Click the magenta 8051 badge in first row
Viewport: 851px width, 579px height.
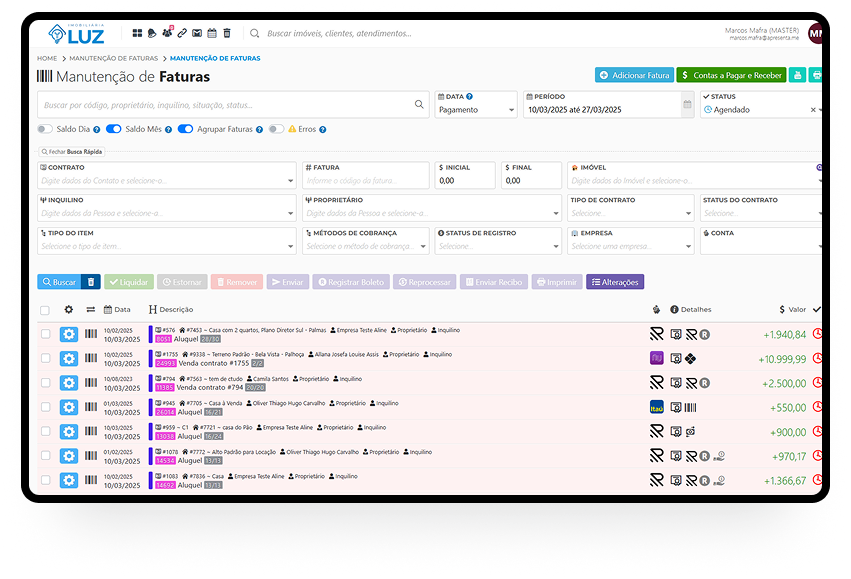click(163, 339)
